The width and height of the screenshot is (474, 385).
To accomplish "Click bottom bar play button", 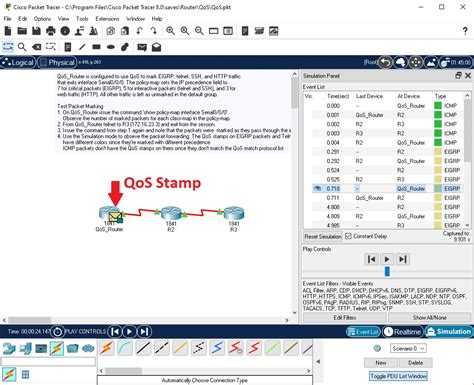I will point(129,332).
